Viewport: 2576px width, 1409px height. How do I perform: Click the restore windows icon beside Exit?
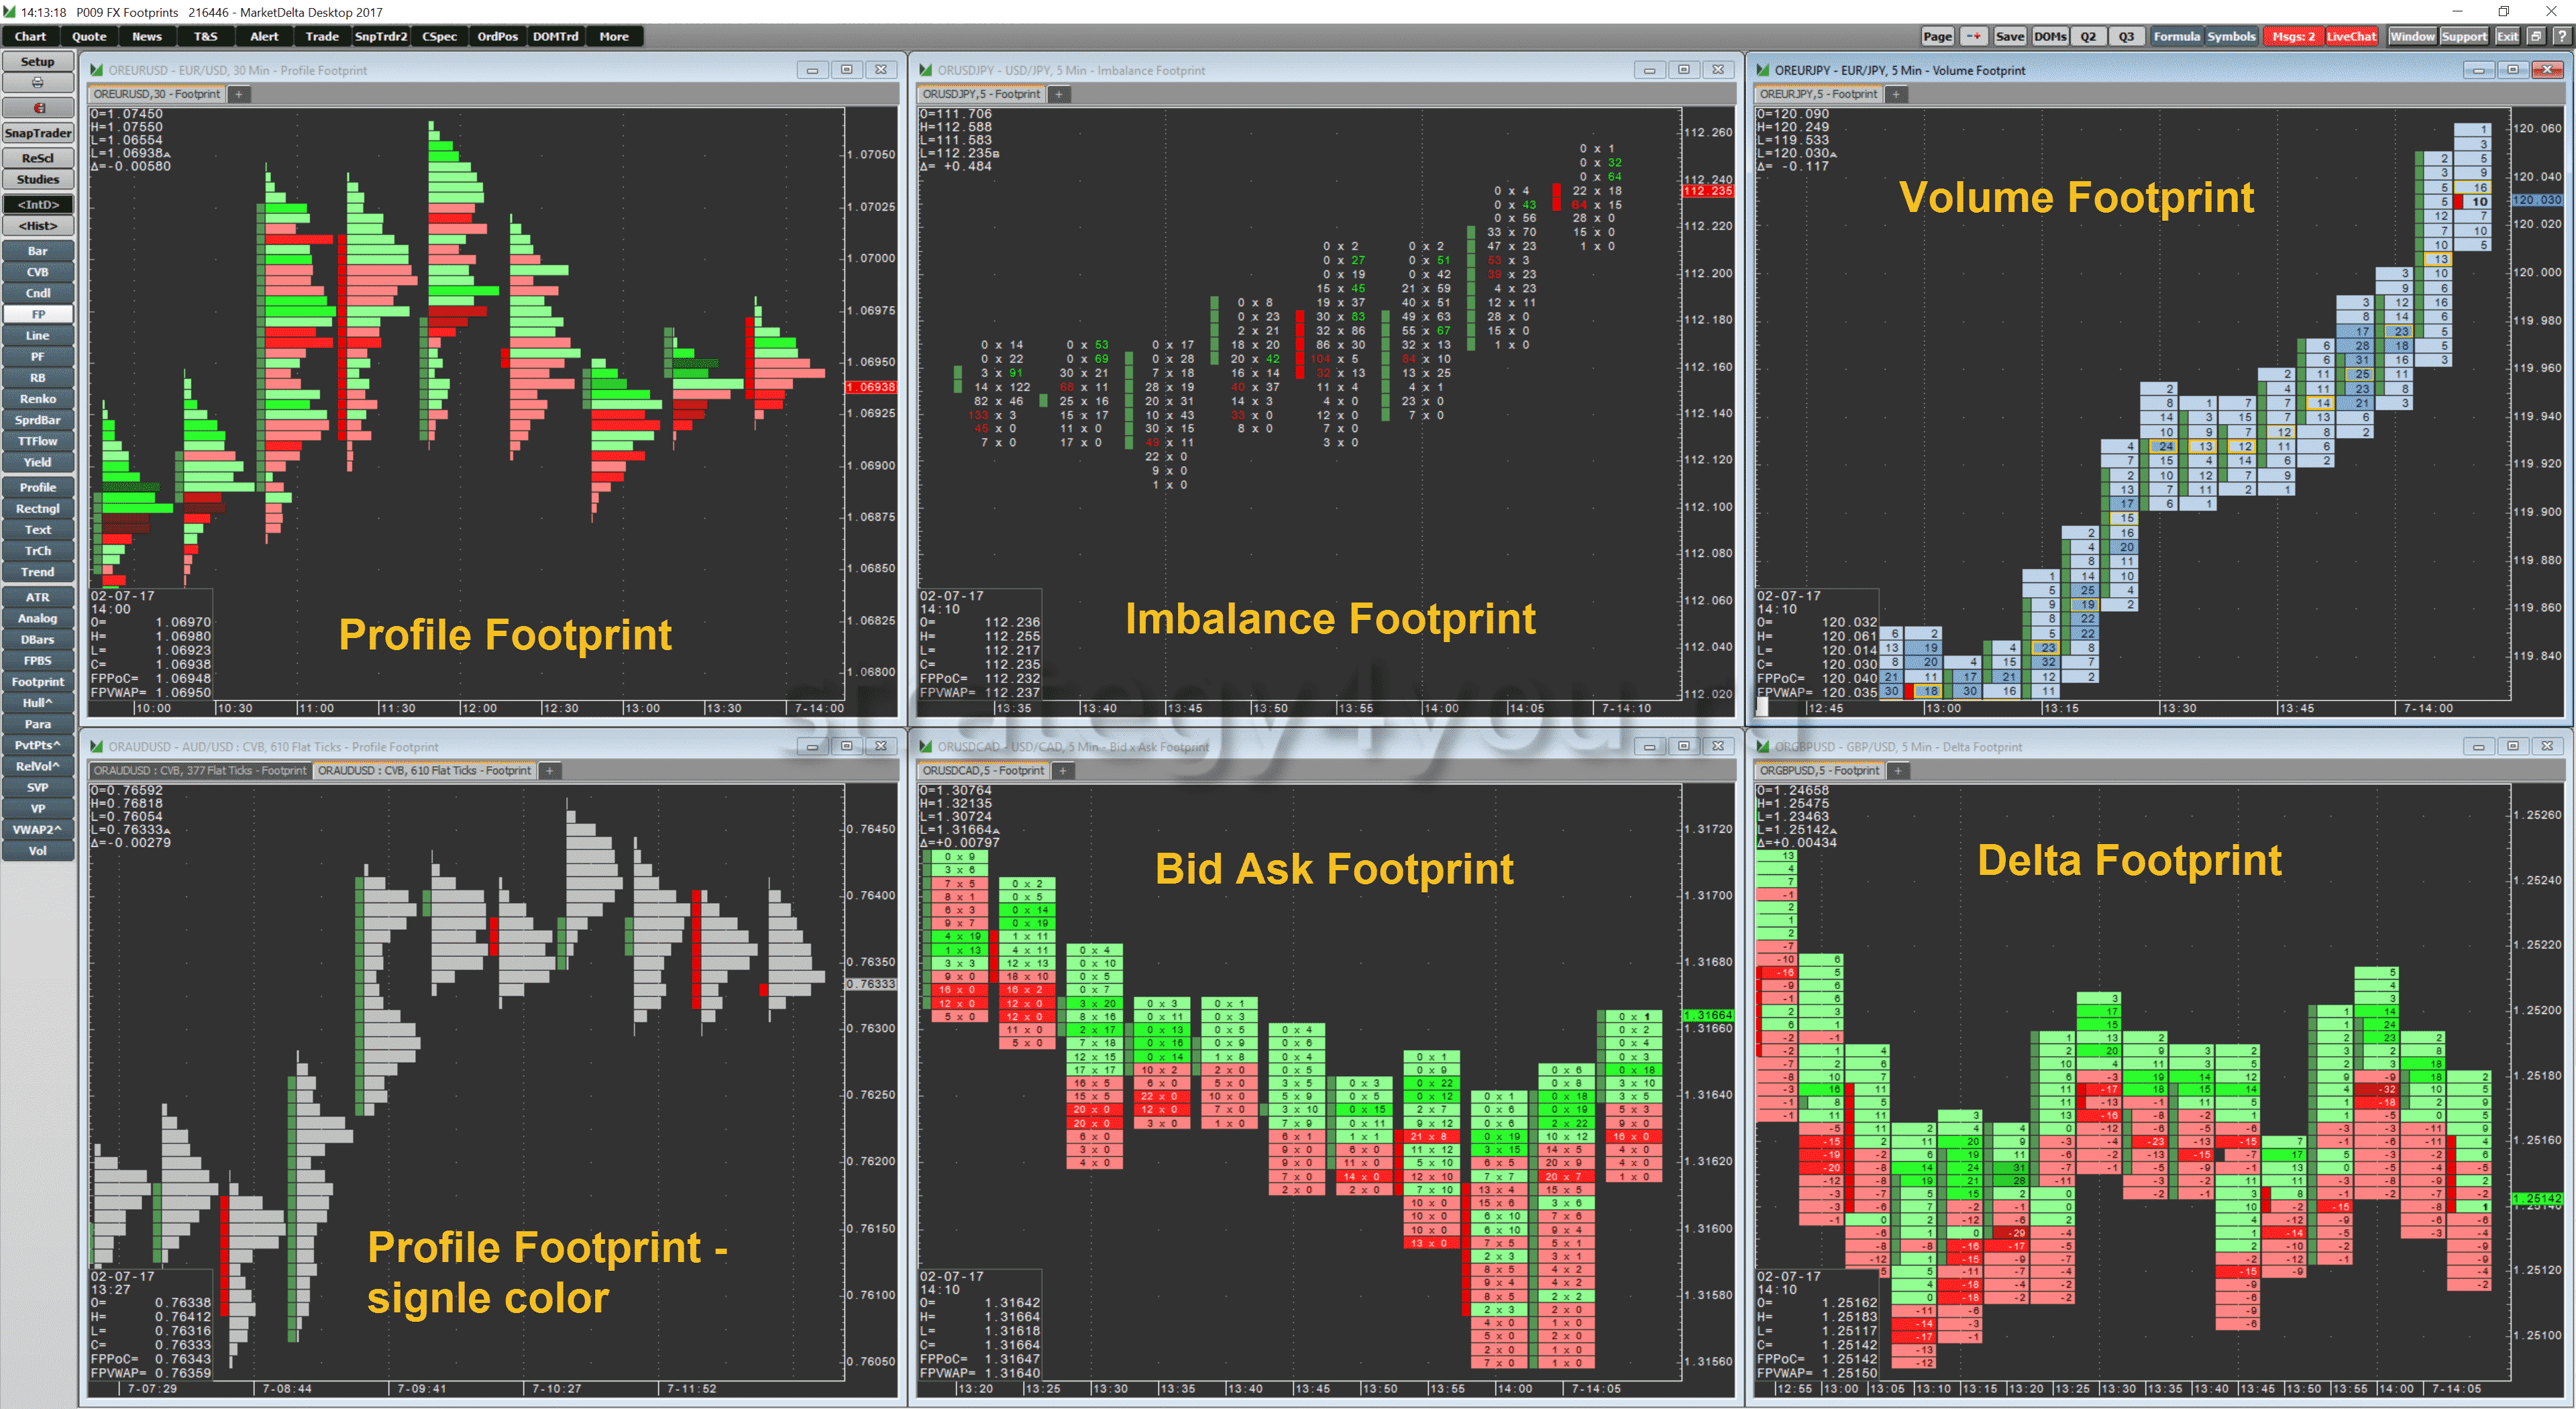(x=2536, y=36)
